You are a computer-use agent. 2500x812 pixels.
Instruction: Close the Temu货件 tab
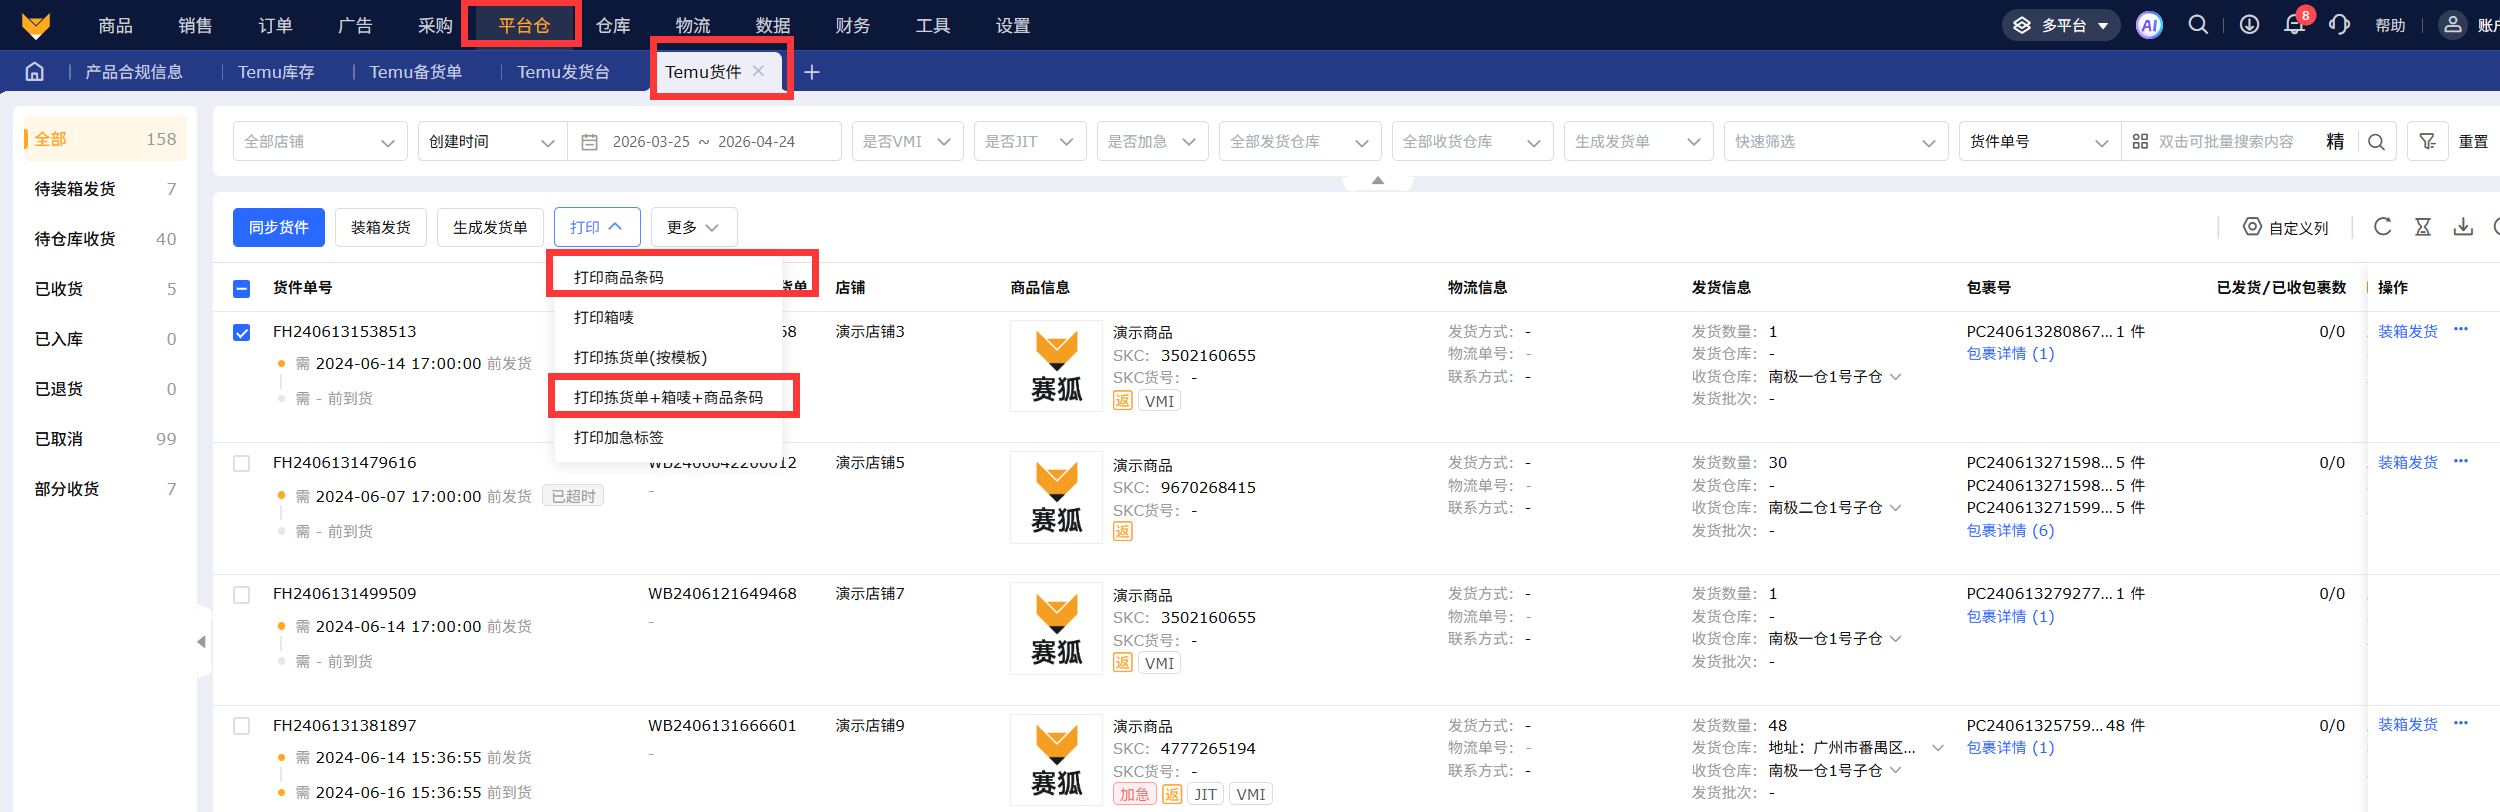(759, 71)
